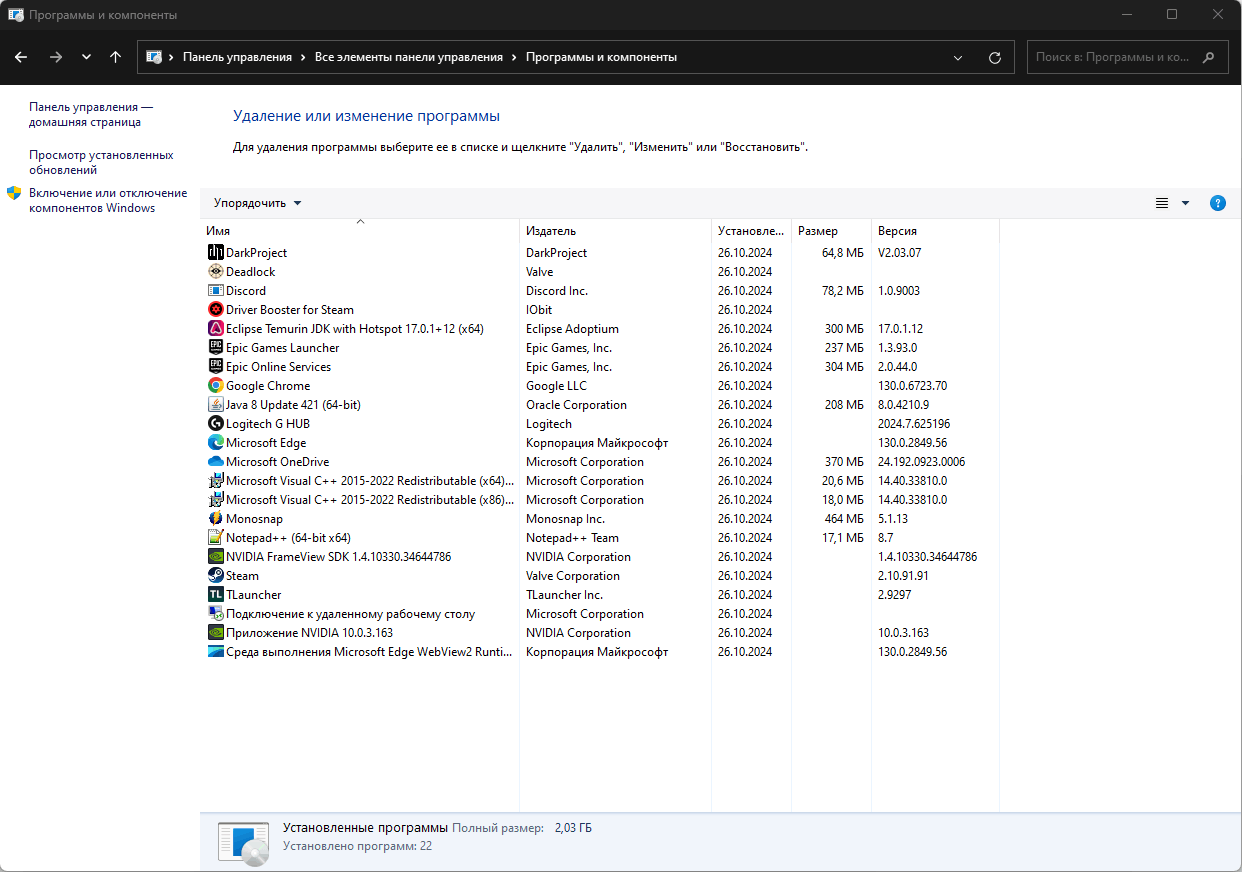Sort by the Установлено column header
The width and height of the screenshot is (1242, 872).
pyautogui.click(x=751, y=231)
